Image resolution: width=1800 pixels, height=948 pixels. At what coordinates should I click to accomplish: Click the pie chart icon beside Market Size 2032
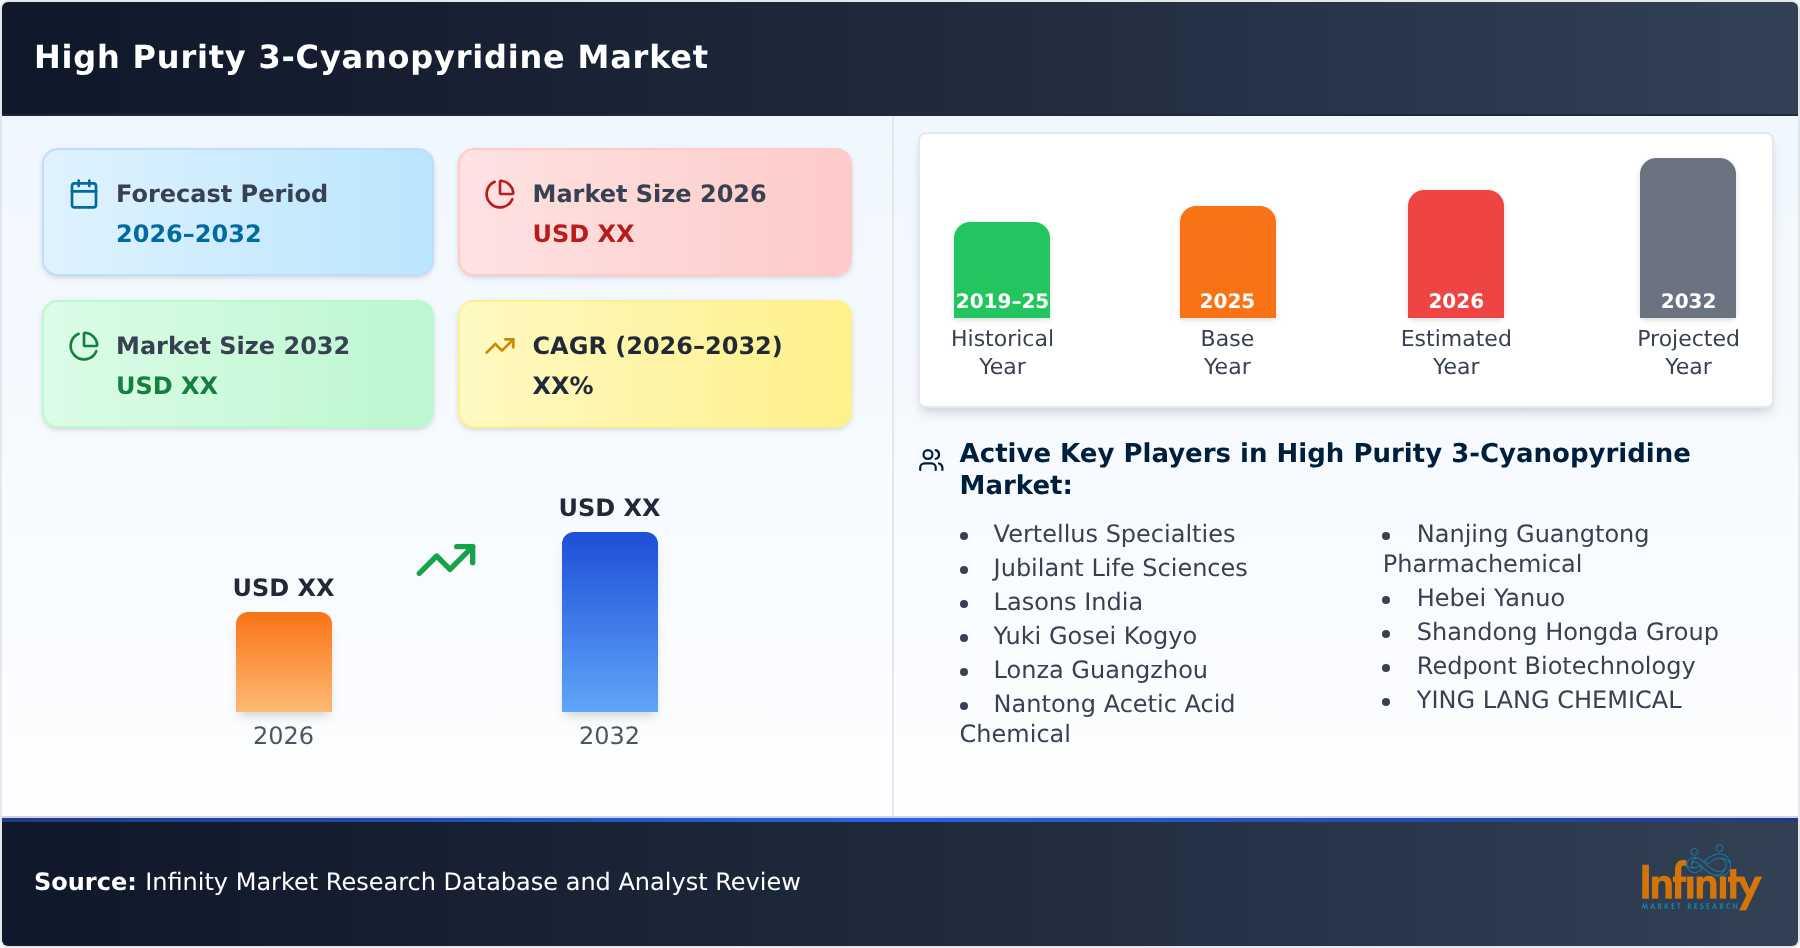84,346
